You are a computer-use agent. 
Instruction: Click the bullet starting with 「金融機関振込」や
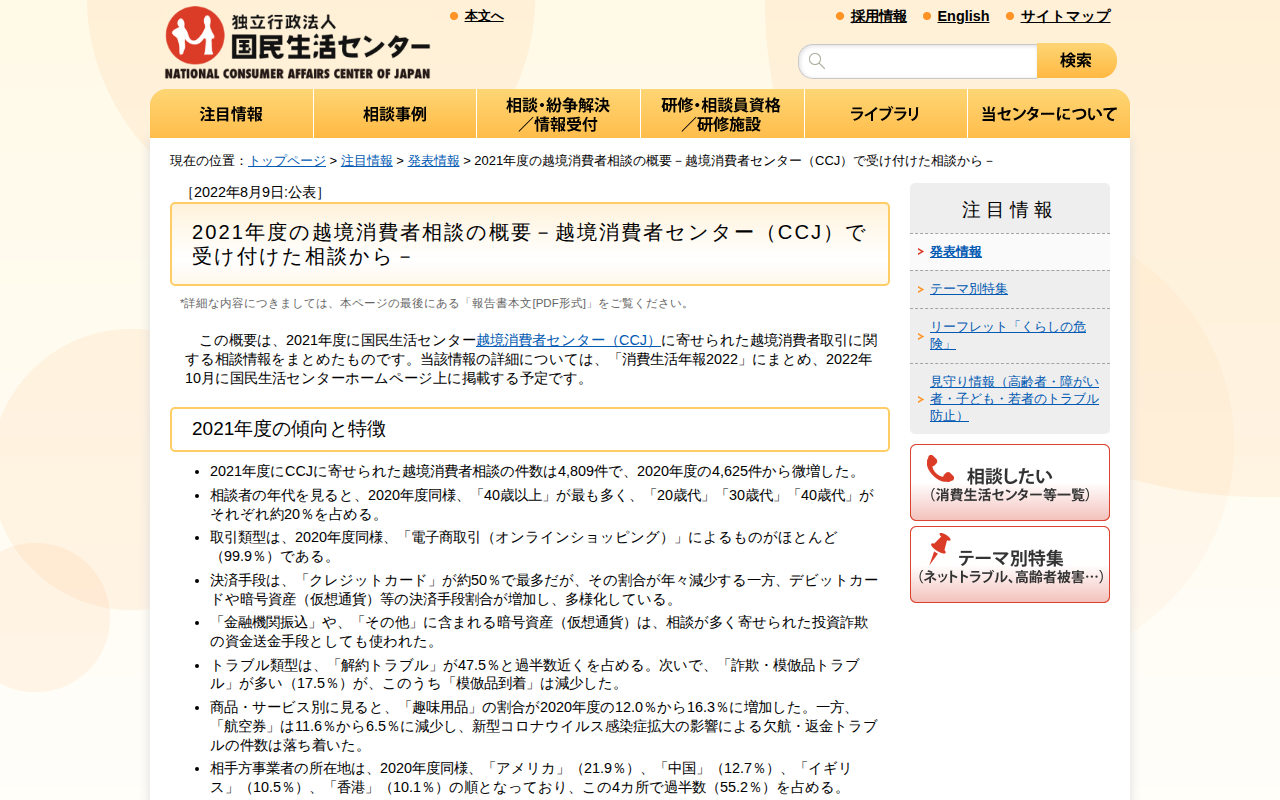pos(539,632)
